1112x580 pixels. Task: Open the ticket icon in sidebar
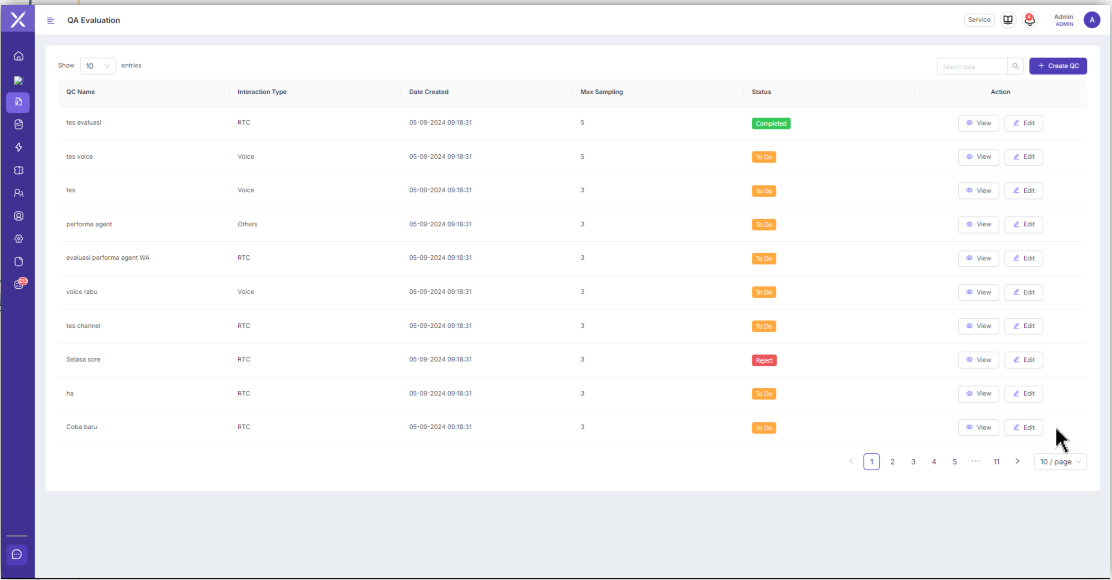click(18, 170)
